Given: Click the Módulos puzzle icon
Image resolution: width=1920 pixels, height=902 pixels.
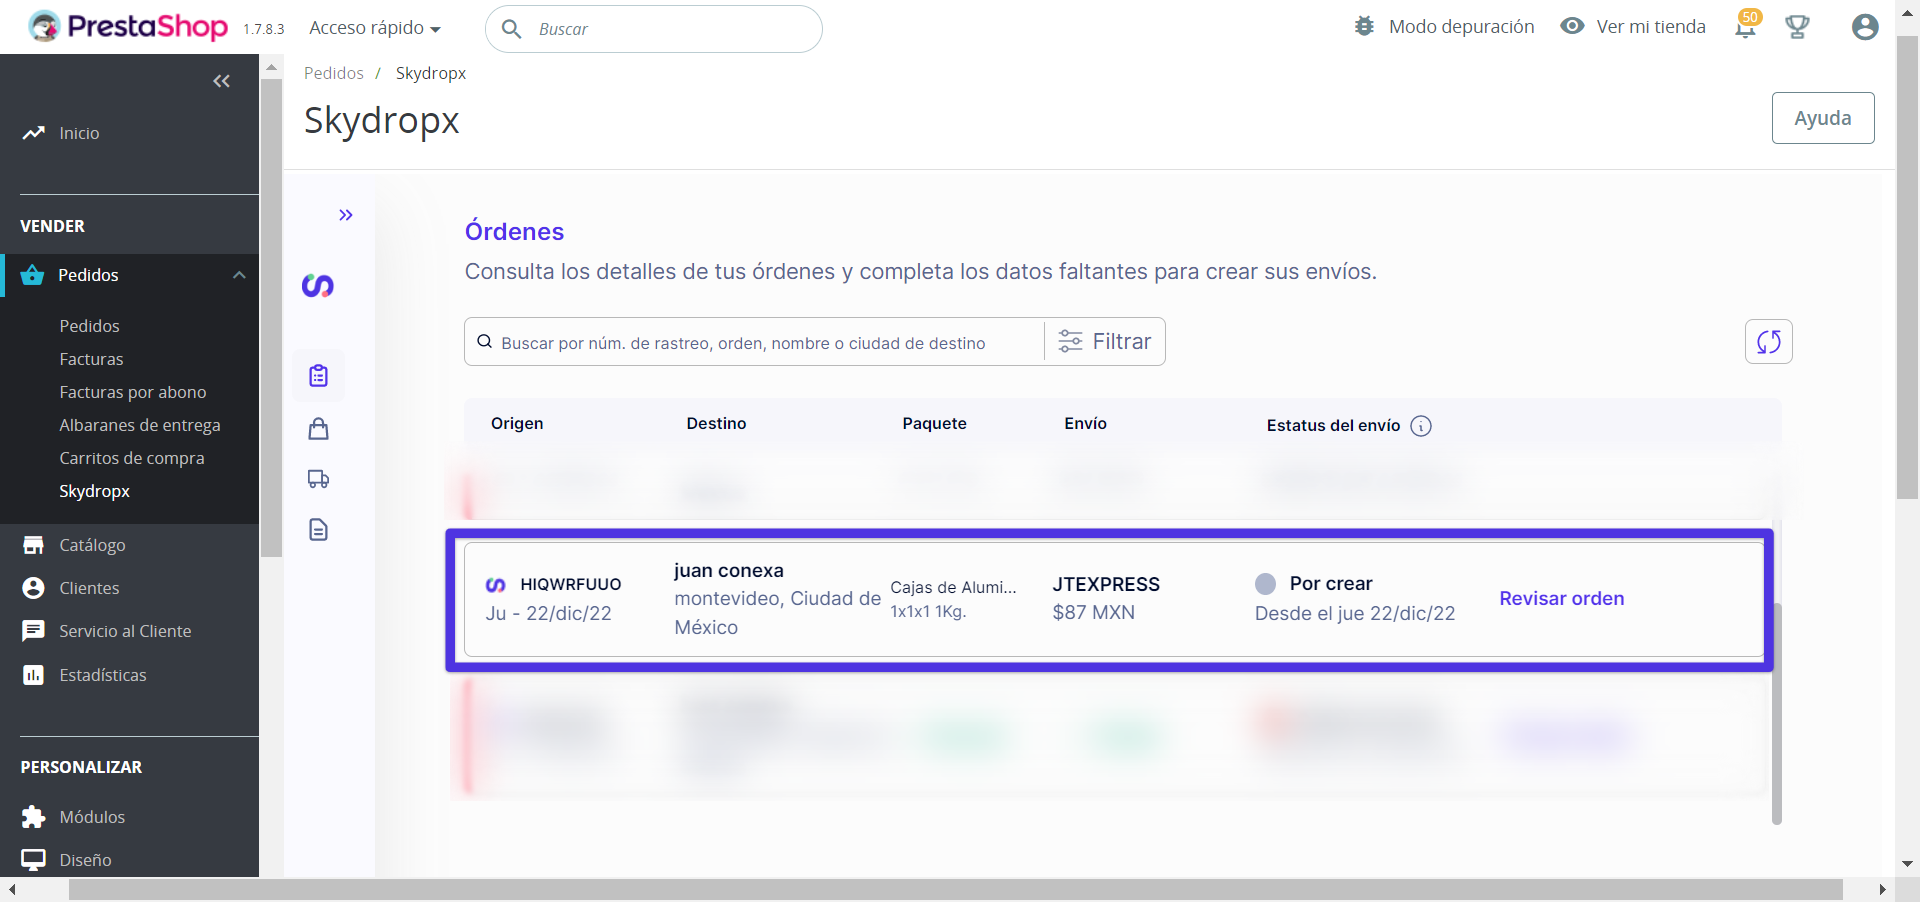Looking at the screenshot, I should click(x=33, y=817).
